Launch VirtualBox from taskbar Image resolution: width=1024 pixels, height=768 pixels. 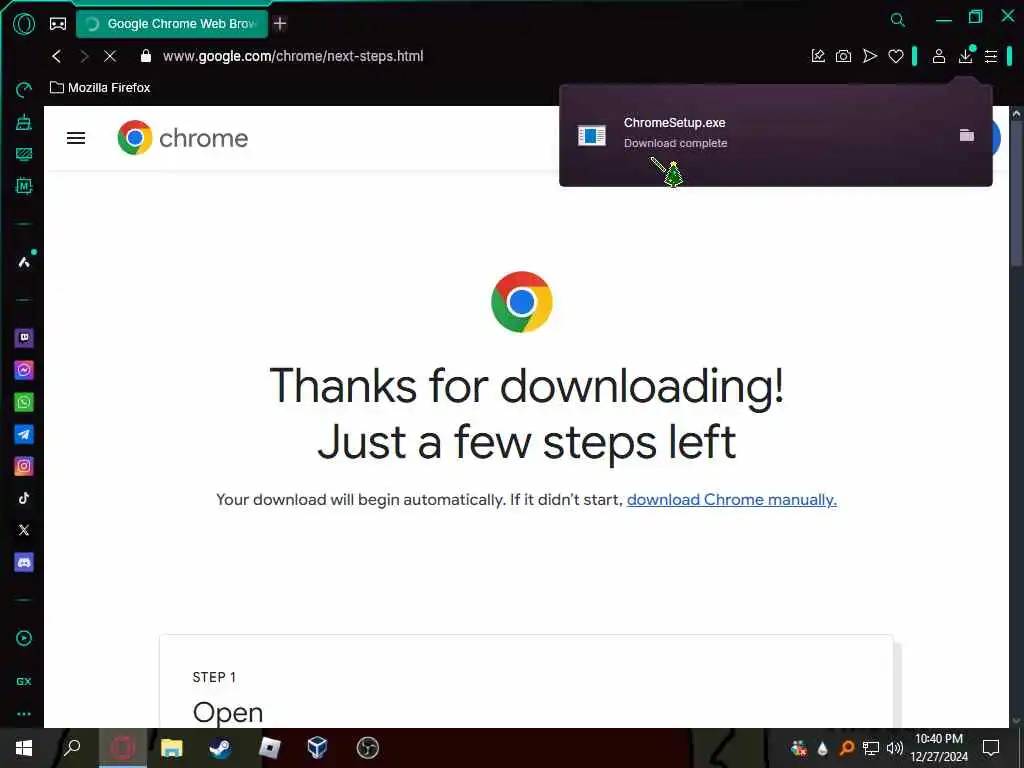click(317, 748)
